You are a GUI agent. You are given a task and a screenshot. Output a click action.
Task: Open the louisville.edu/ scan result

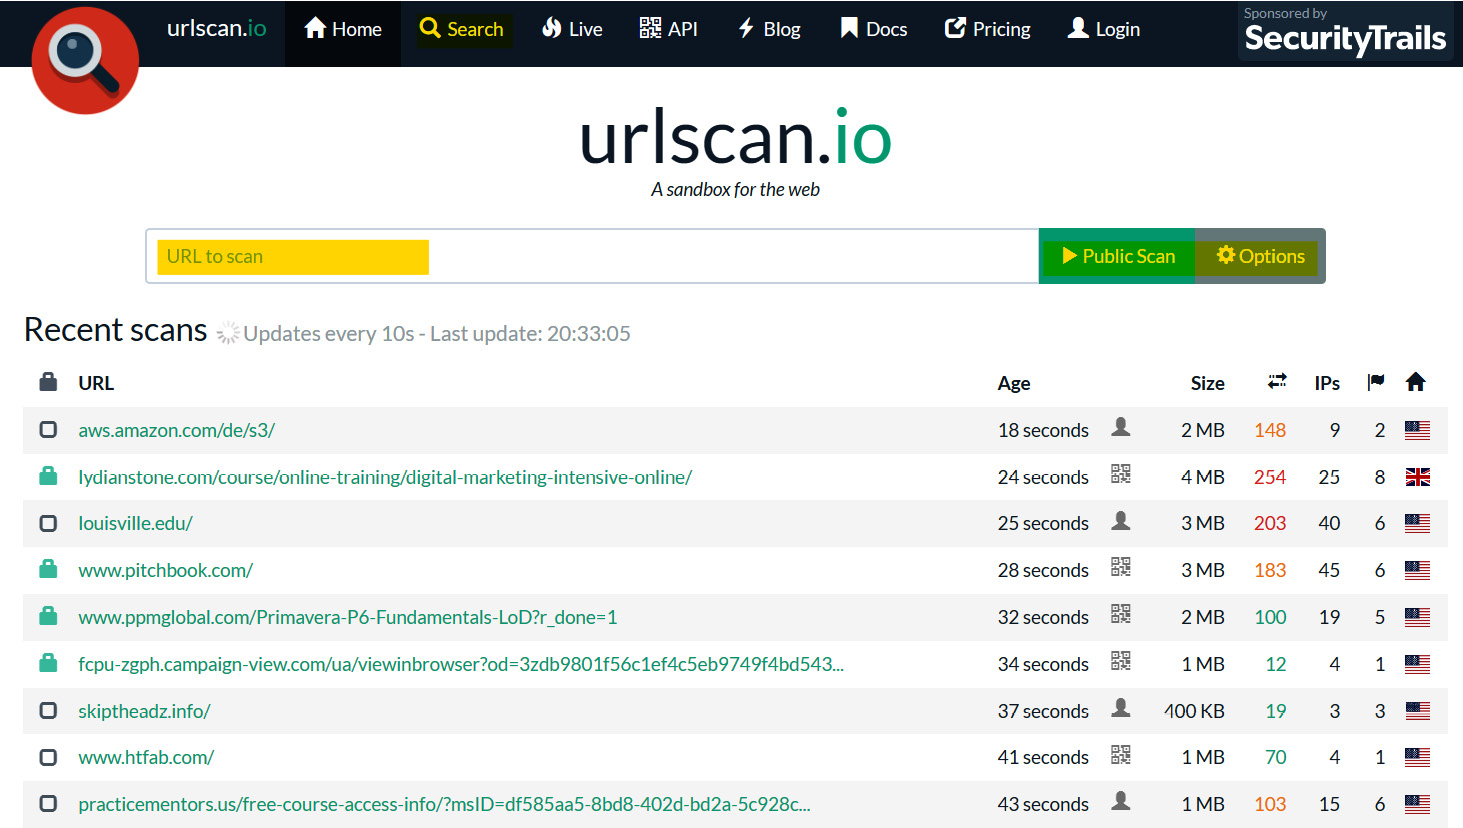[x=135, y=523]
